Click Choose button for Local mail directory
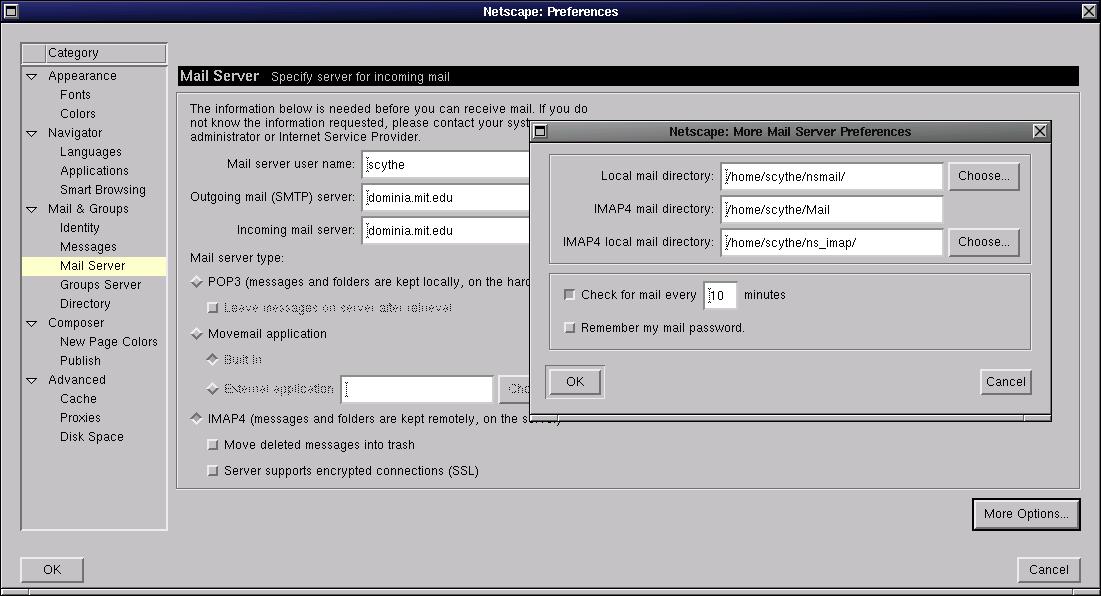 point(983,176)
